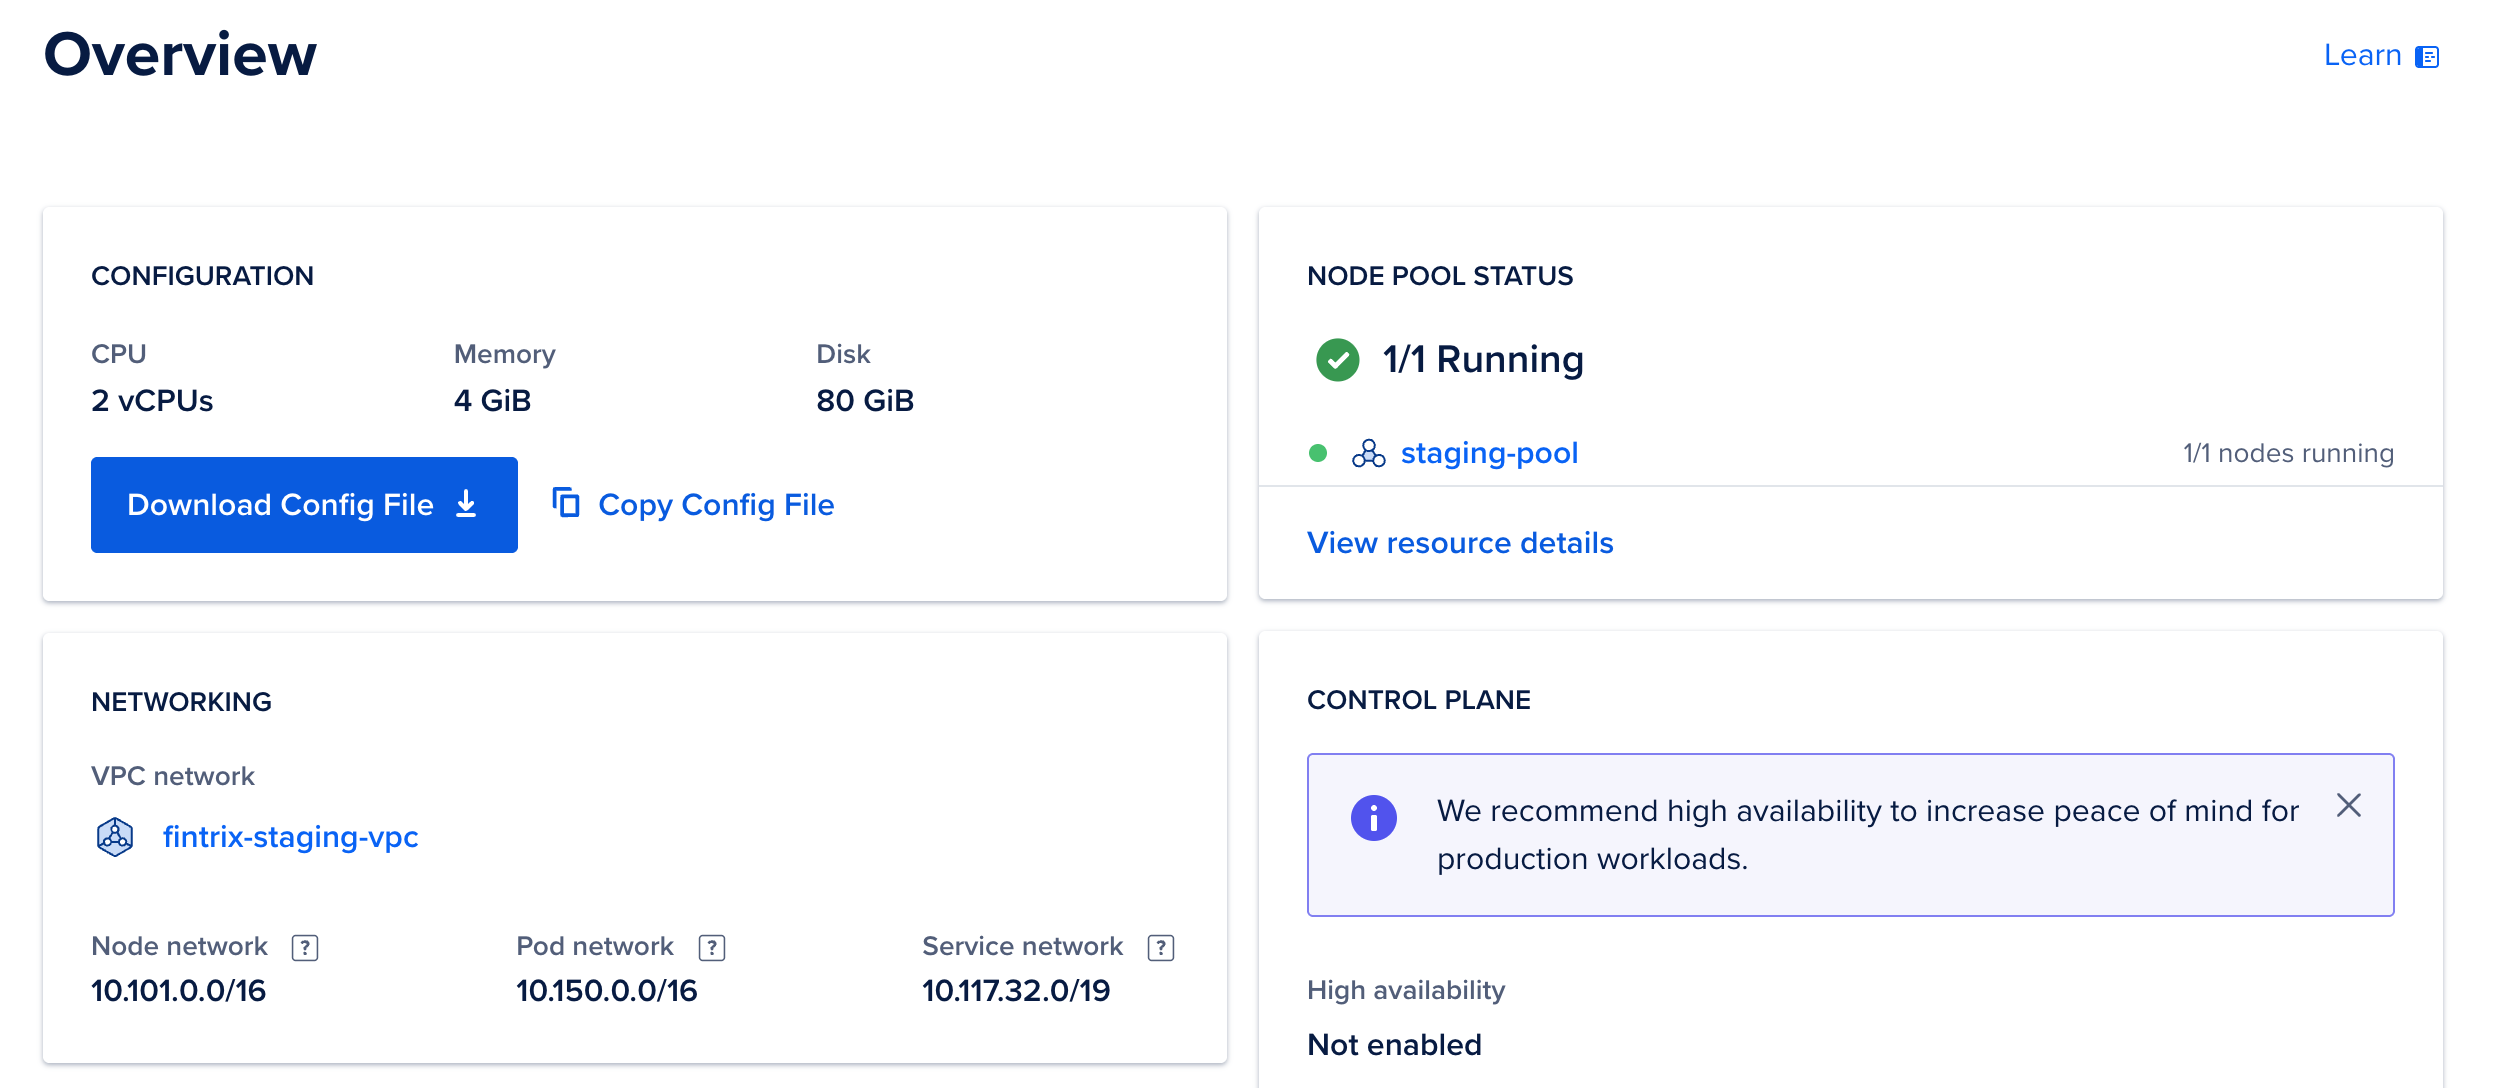Click Download Config File button
The width and height of the screenshot is (2506, 1088).
point(304,505)
